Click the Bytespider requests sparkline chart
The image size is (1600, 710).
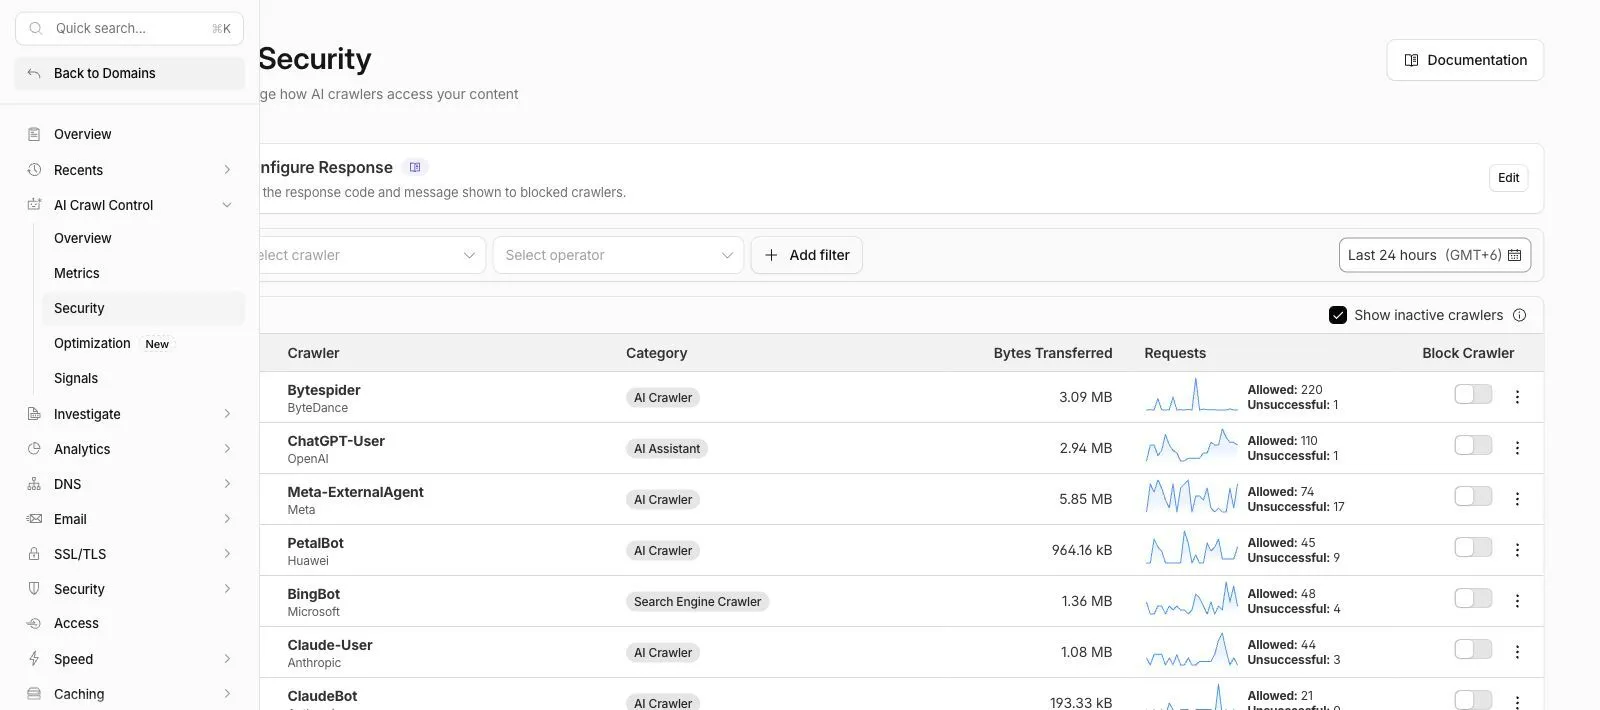click(1192, 395)
